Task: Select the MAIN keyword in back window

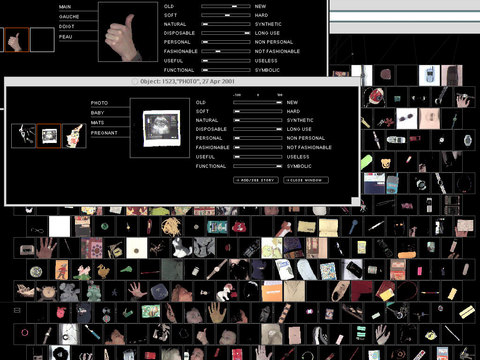Action: [65, 7]
